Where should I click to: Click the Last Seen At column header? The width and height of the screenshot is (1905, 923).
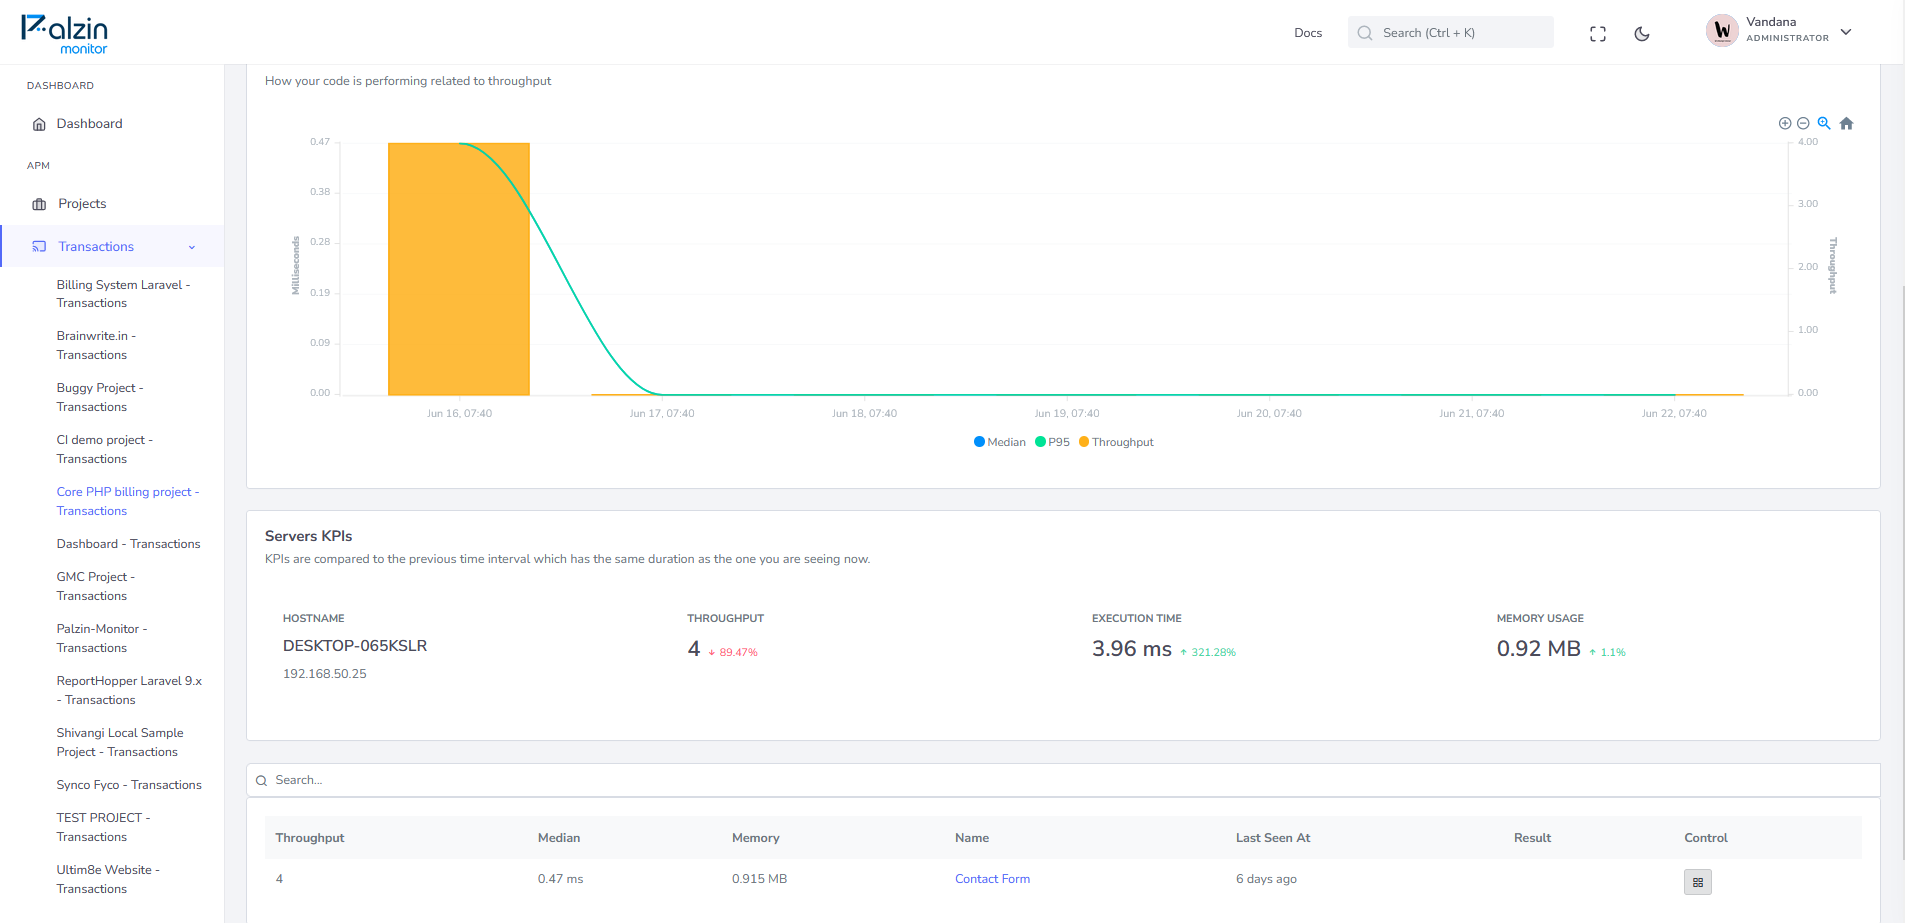tap(1273, 838)
